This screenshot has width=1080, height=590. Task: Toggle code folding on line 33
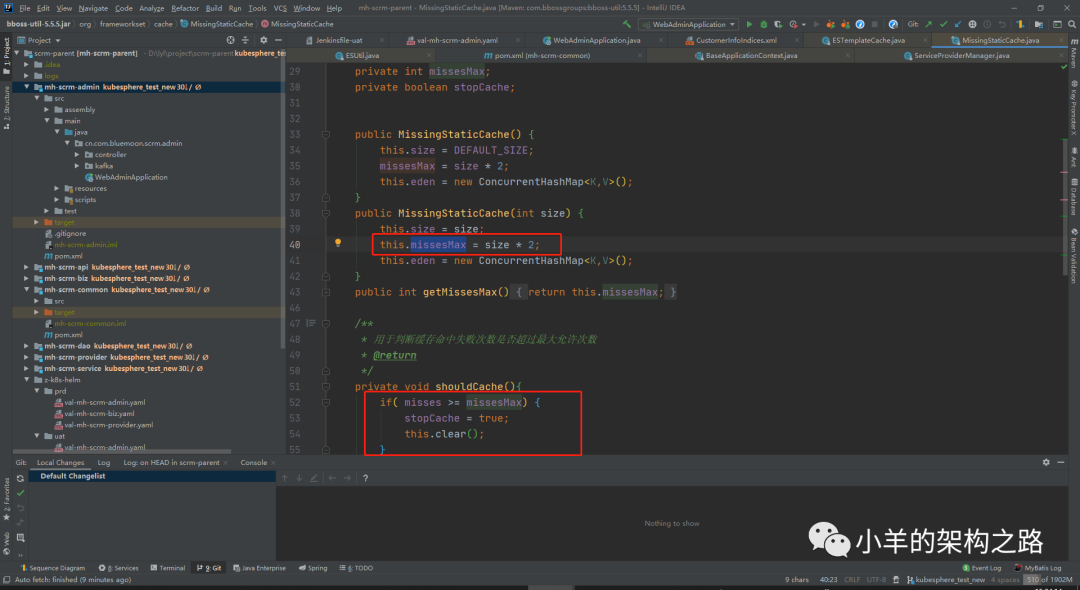point(326,134)
